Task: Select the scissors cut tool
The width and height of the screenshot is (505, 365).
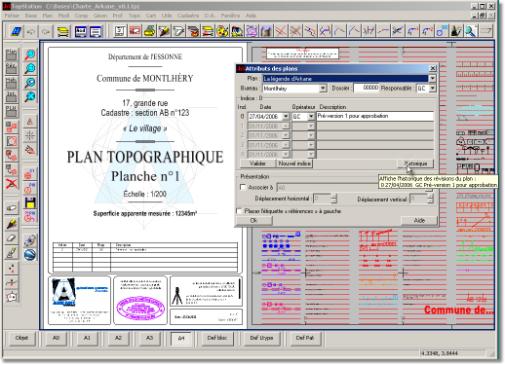Action: coord(397,31)
